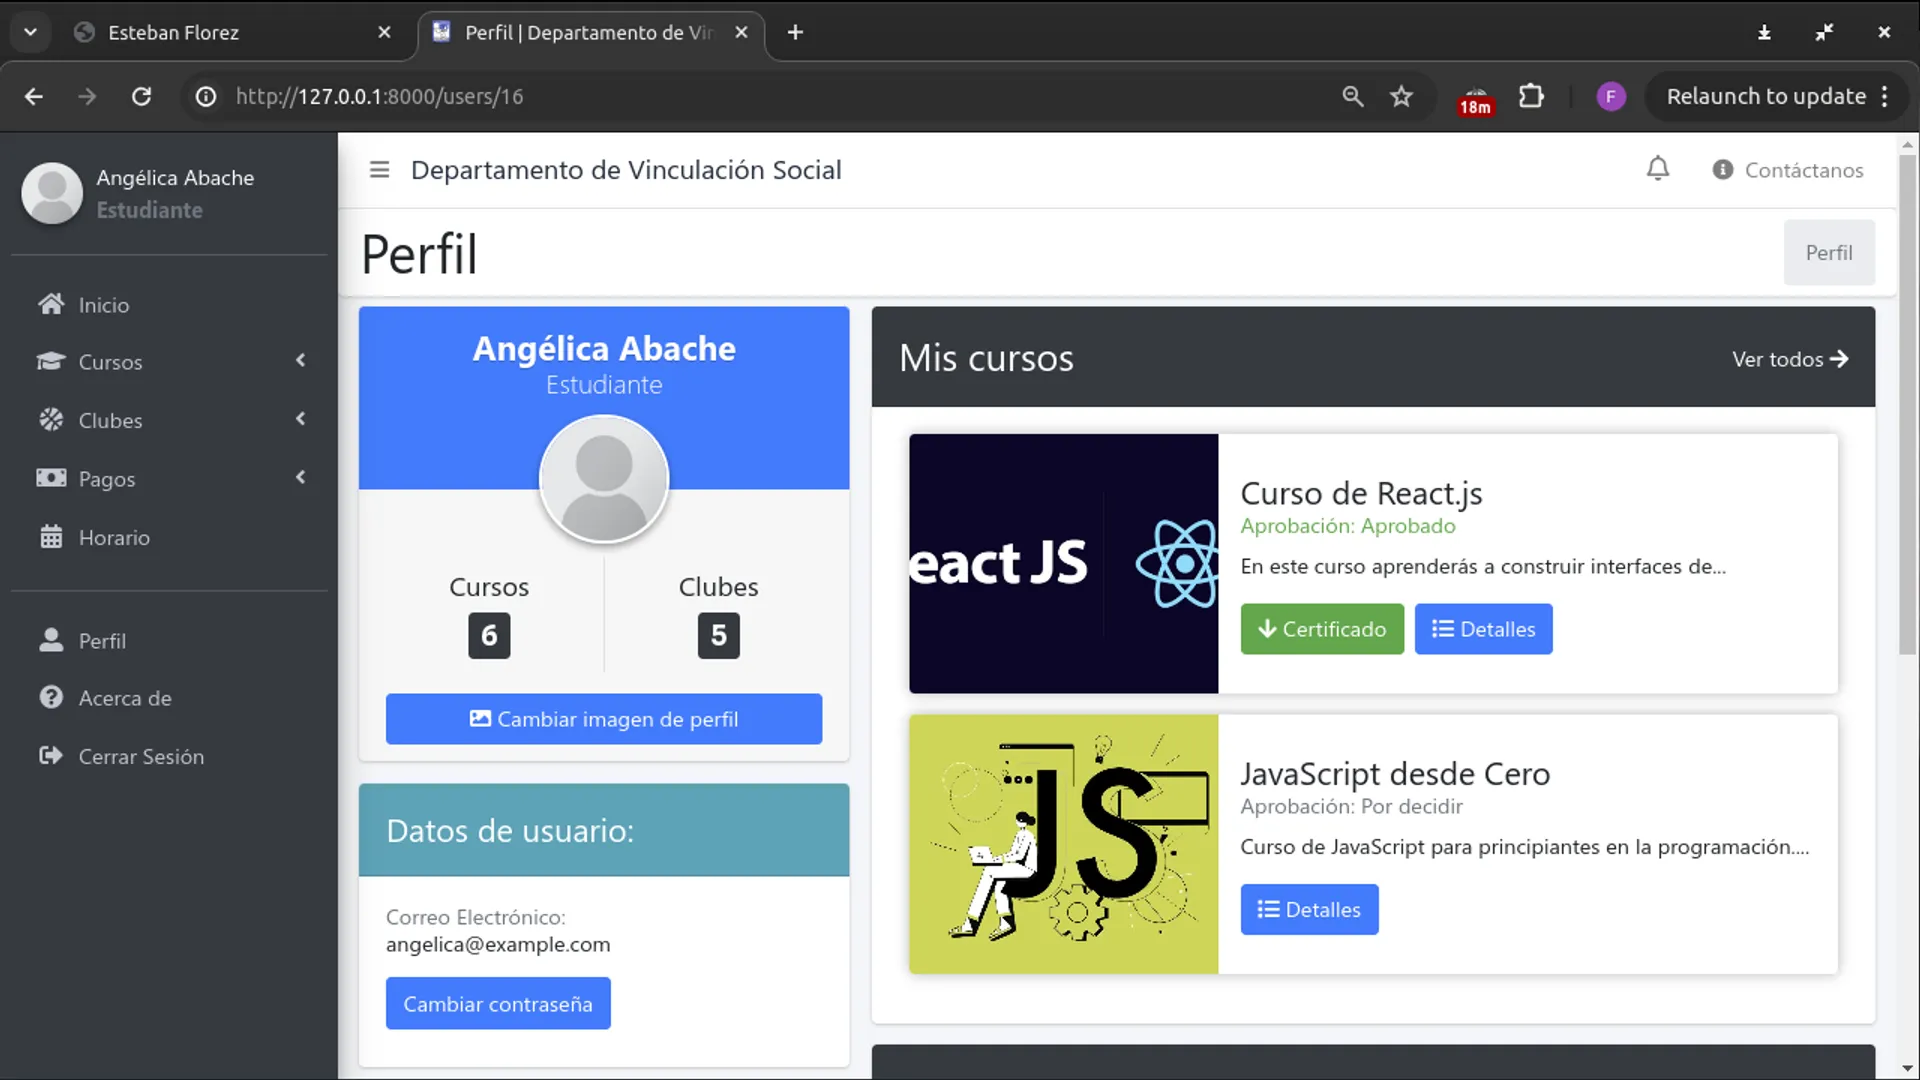Click the React JS course thumbnail
Viewport: 1920px width, 1080px height.
pos(1063,563)
